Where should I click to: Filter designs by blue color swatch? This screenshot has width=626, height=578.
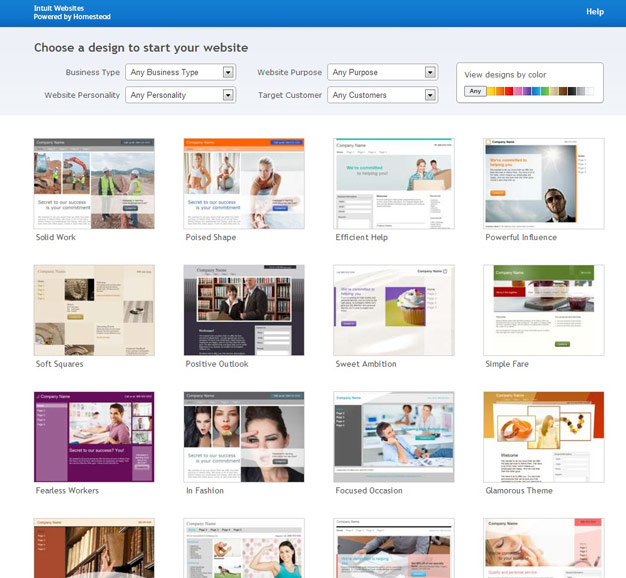point(536,91)
